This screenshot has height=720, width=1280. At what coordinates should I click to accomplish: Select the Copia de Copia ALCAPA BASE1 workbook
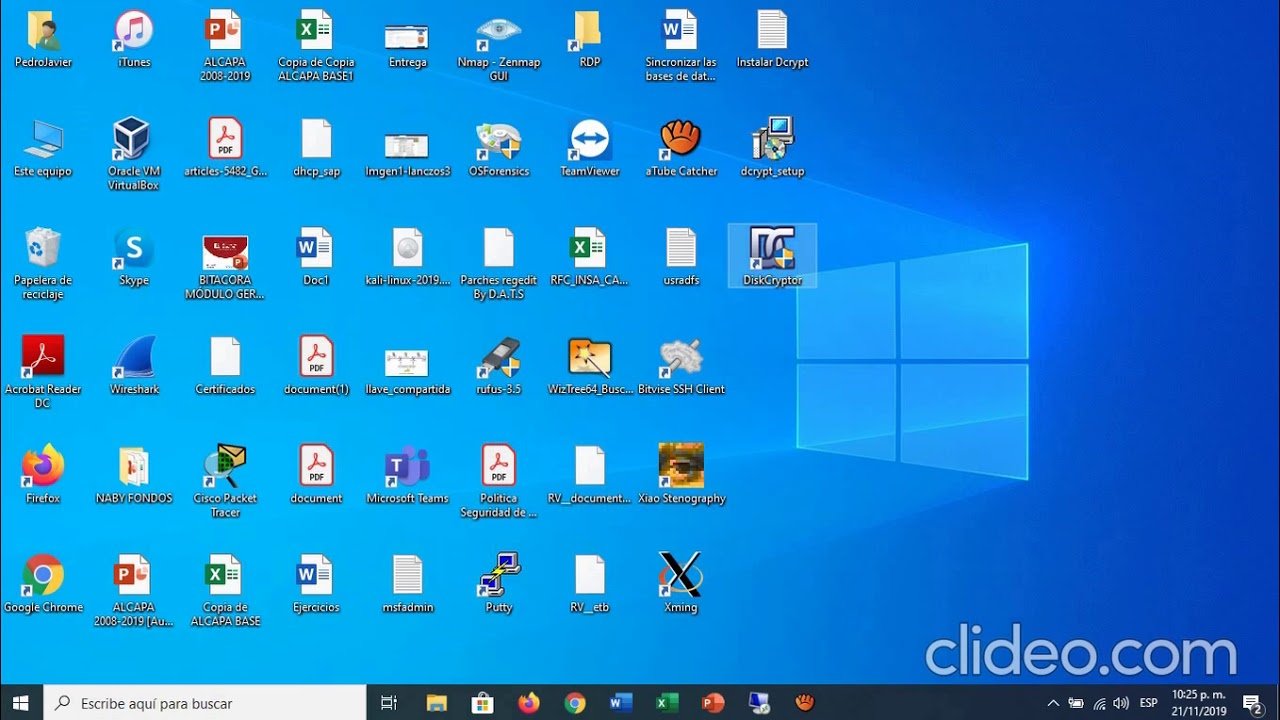pos(316,46)
